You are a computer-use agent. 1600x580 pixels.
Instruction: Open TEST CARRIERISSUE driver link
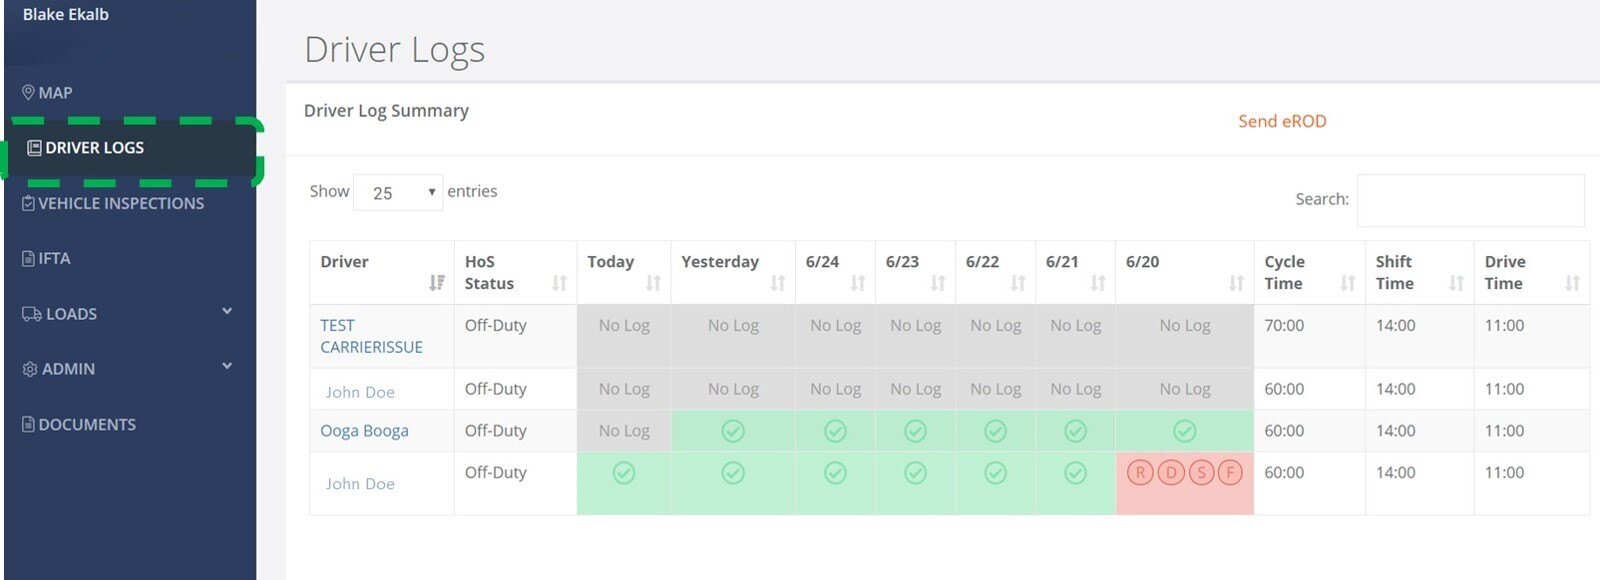coord(371,336)
